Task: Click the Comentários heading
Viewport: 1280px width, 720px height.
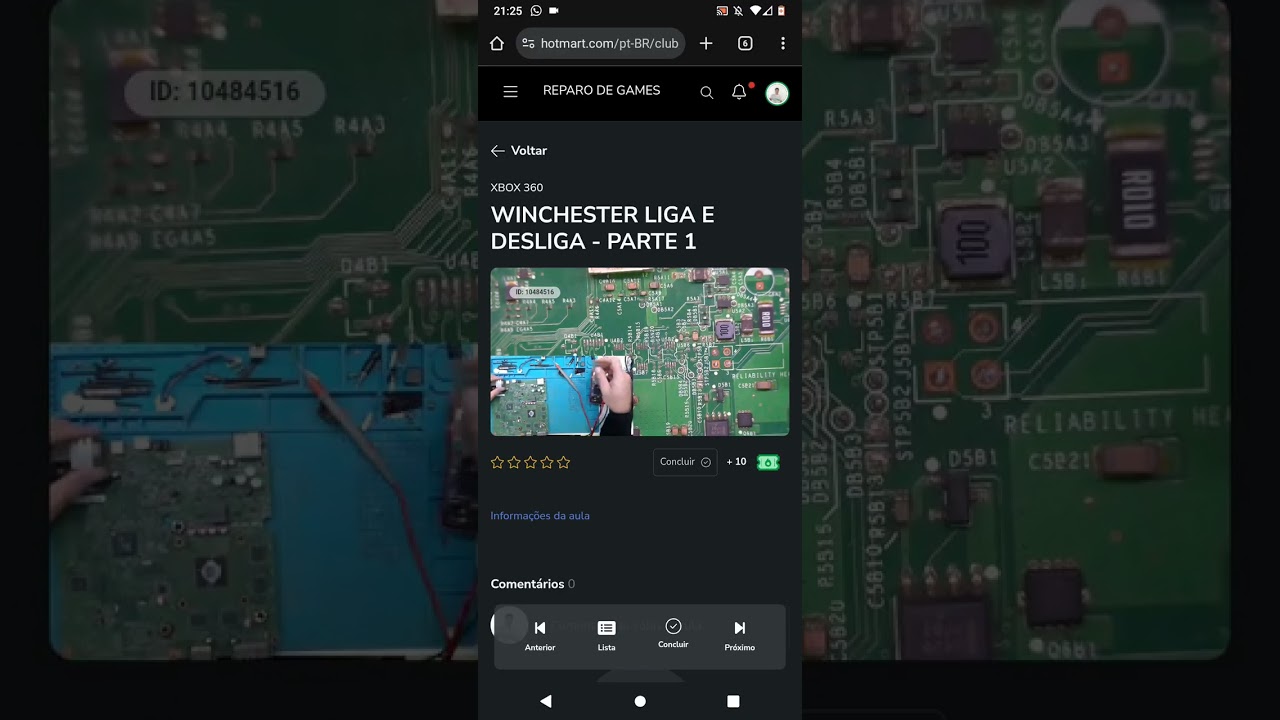Action: click(x=527, y=584)
